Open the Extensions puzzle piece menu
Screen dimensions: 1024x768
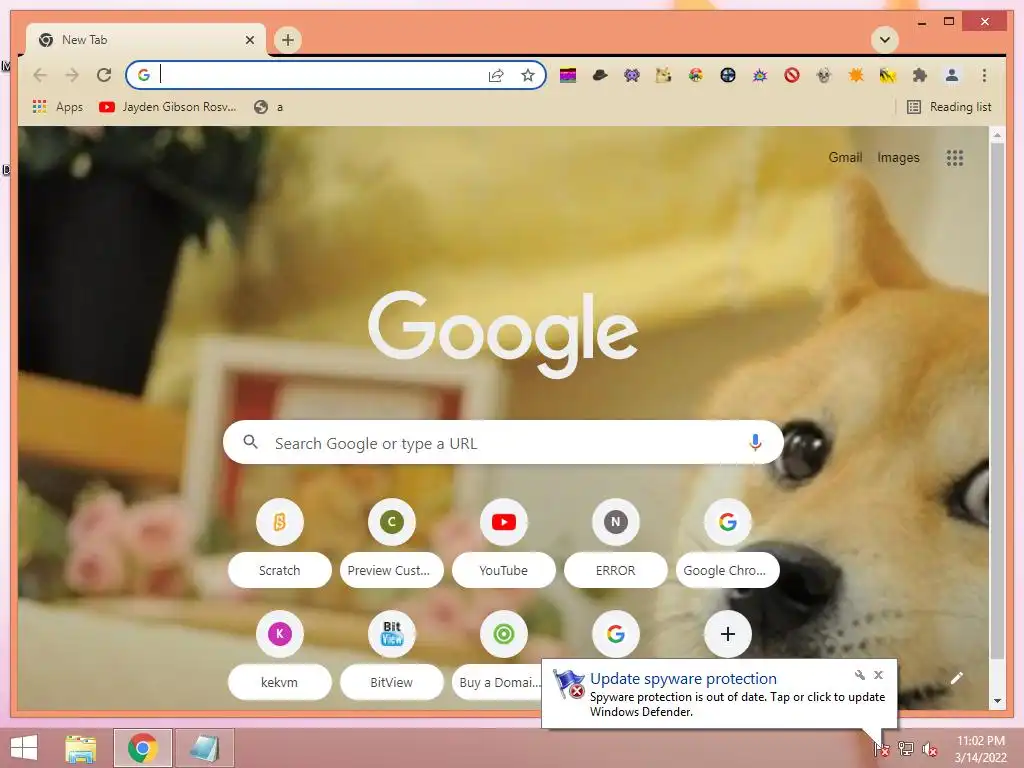pyautogui.click(x=920, y=76)
